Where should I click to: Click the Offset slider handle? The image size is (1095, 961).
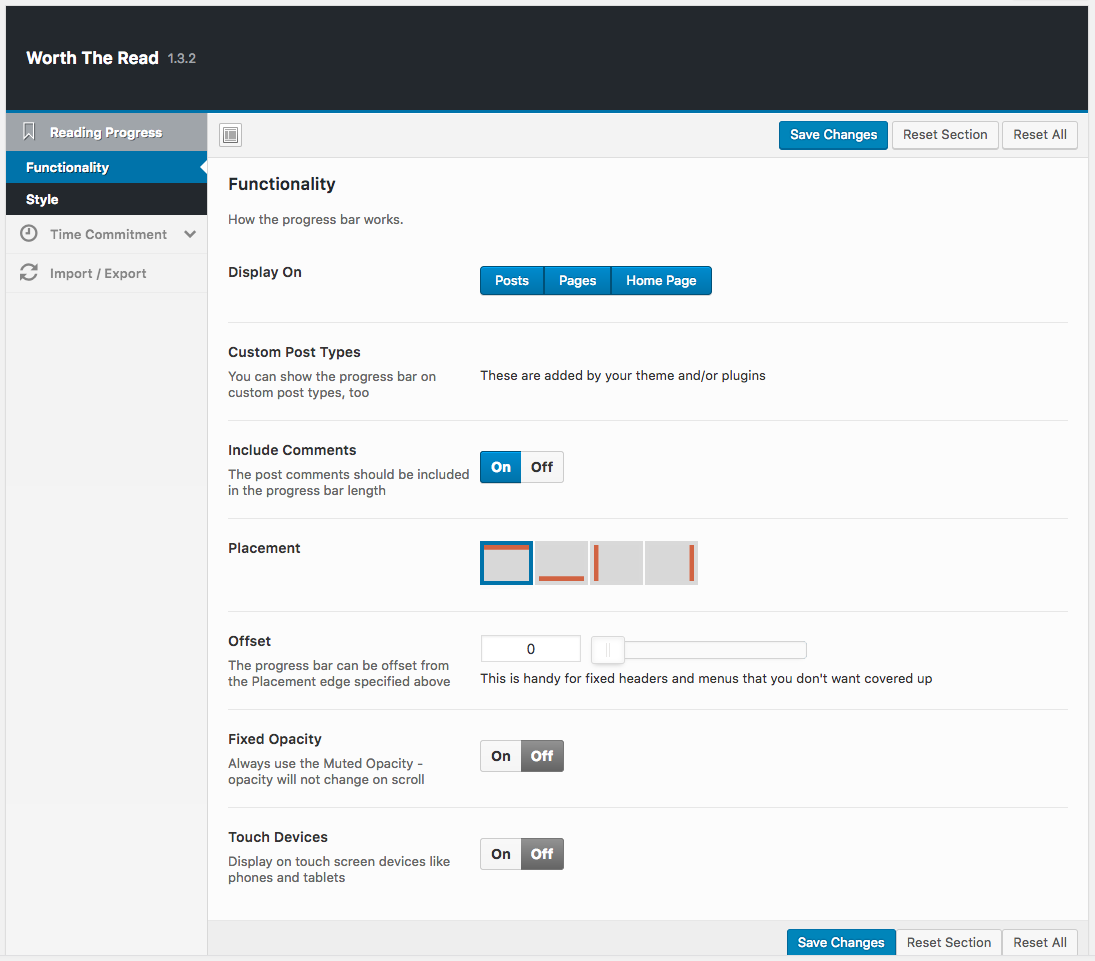(x=608, y=650)
